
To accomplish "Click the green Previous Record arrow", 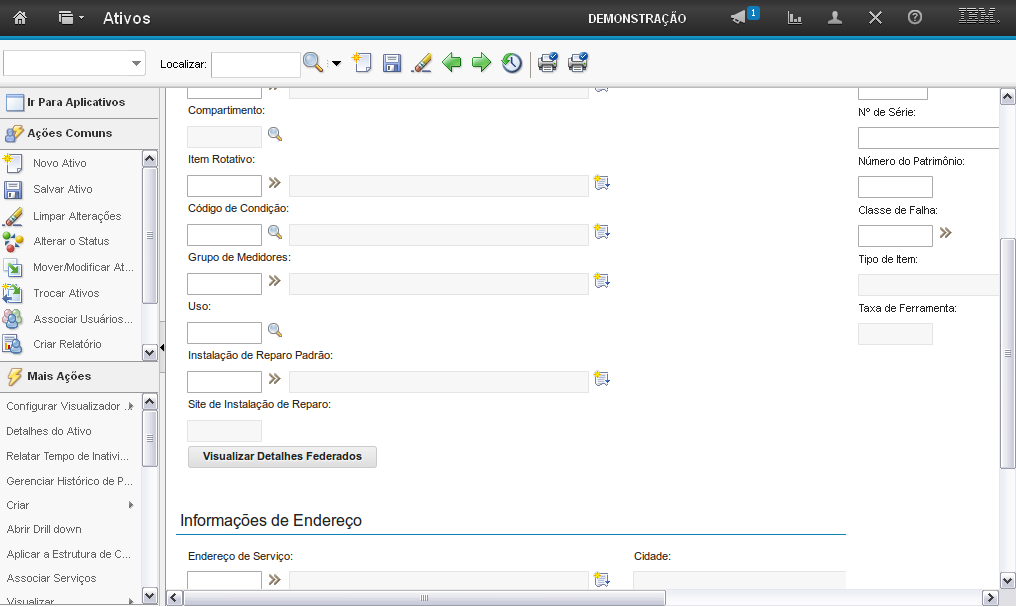I will coord(452,64).
